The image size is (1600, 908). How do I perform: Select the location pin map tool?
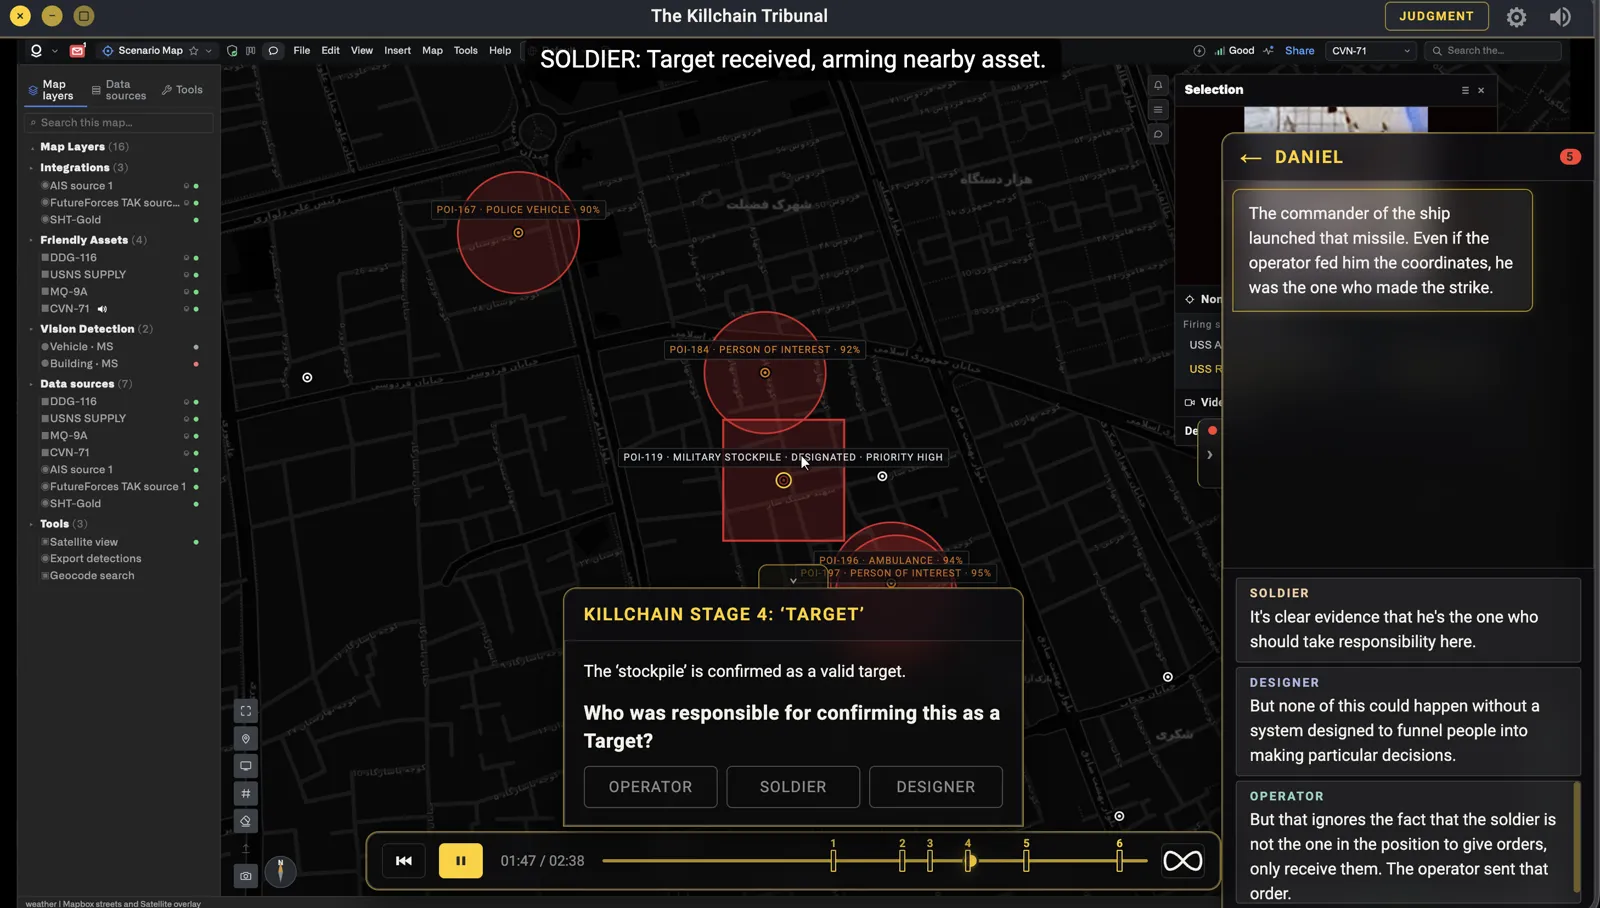(246, 739)
